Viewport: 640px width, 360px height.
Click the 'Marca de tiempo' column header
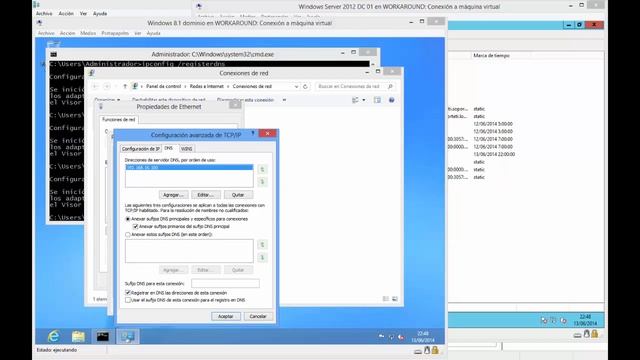[x=491, y=56]
